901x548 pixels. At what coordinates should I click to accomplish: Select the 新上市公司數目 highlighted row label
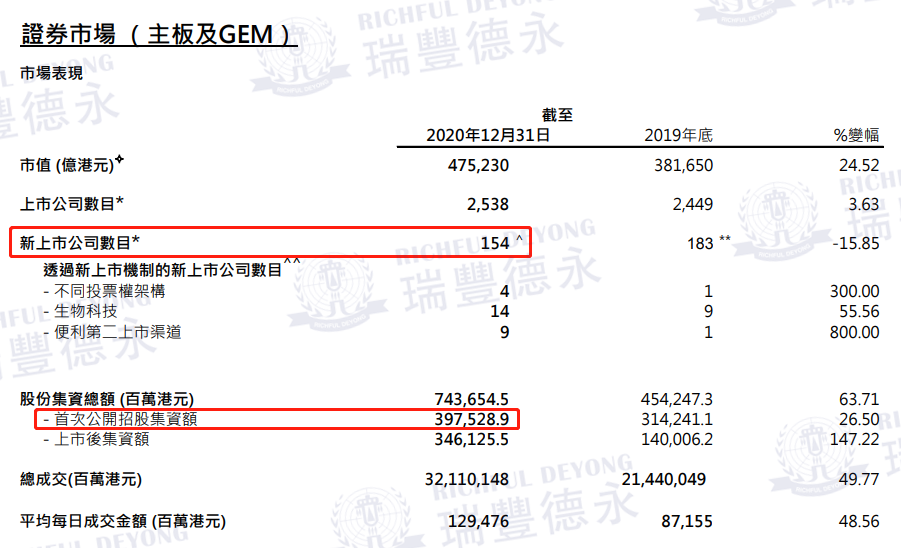(80, 242)
